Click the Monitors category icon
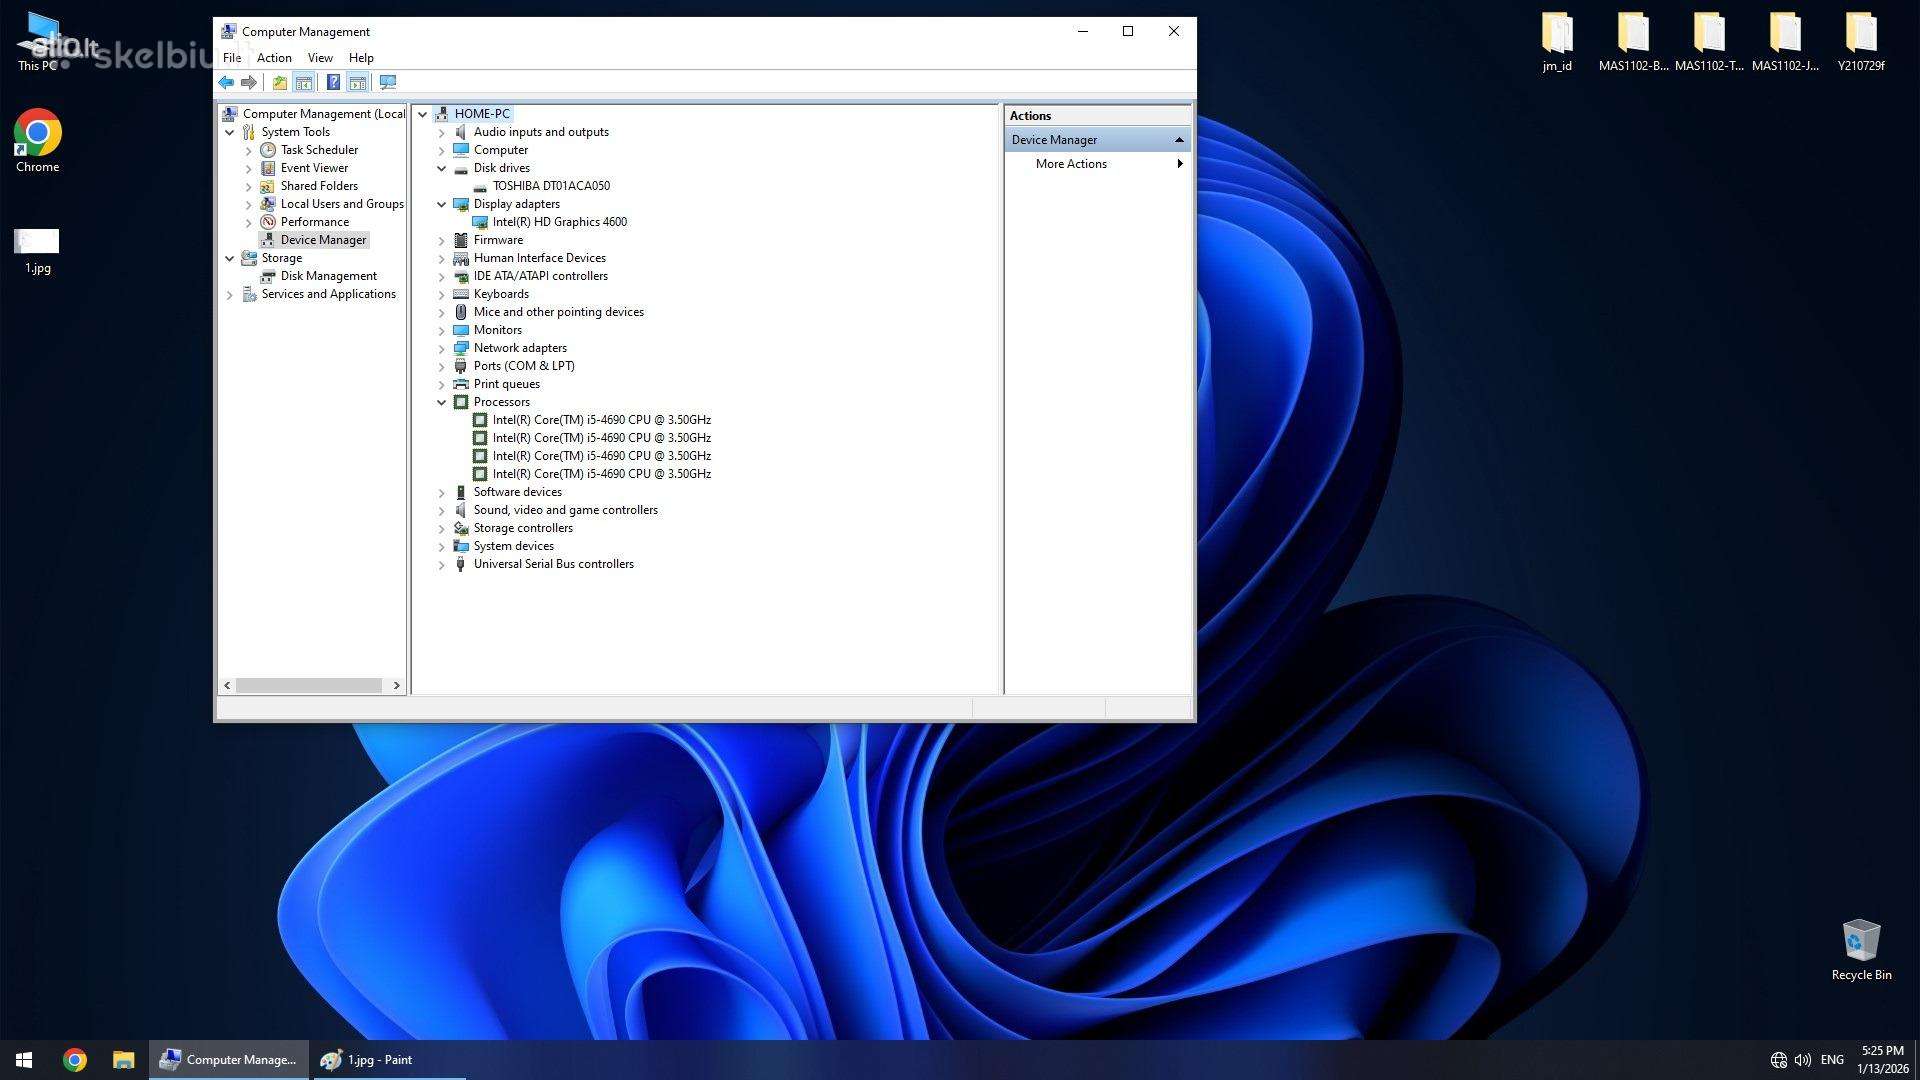Image resolution: width=1920 pixels, height=1080 pixels. [461, 330]
